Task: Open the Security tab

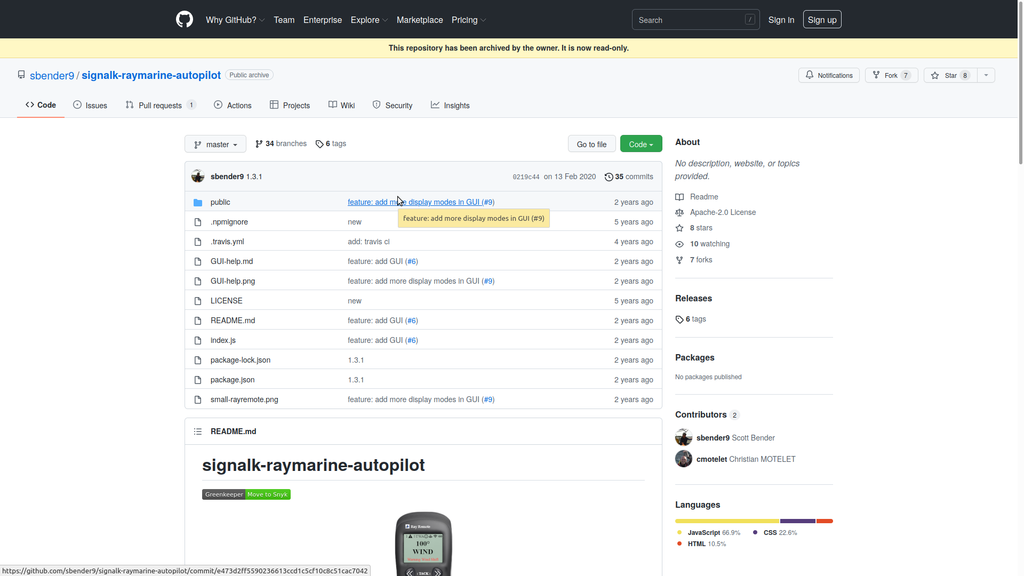Action: coord(392,105)
